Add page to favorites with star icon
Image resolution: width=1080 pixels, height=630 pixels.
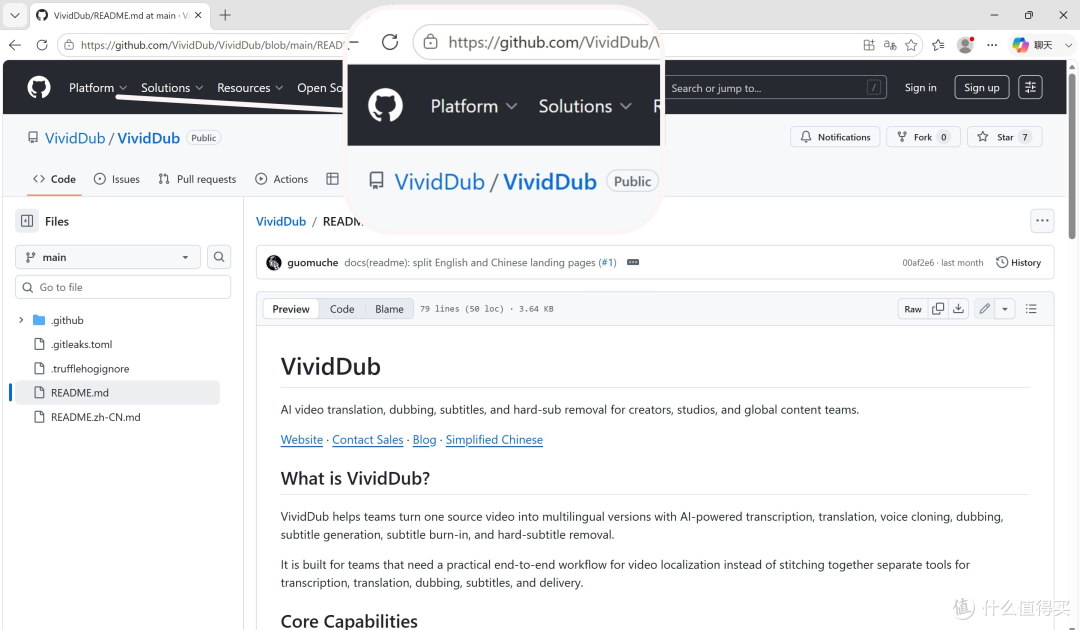911,45
